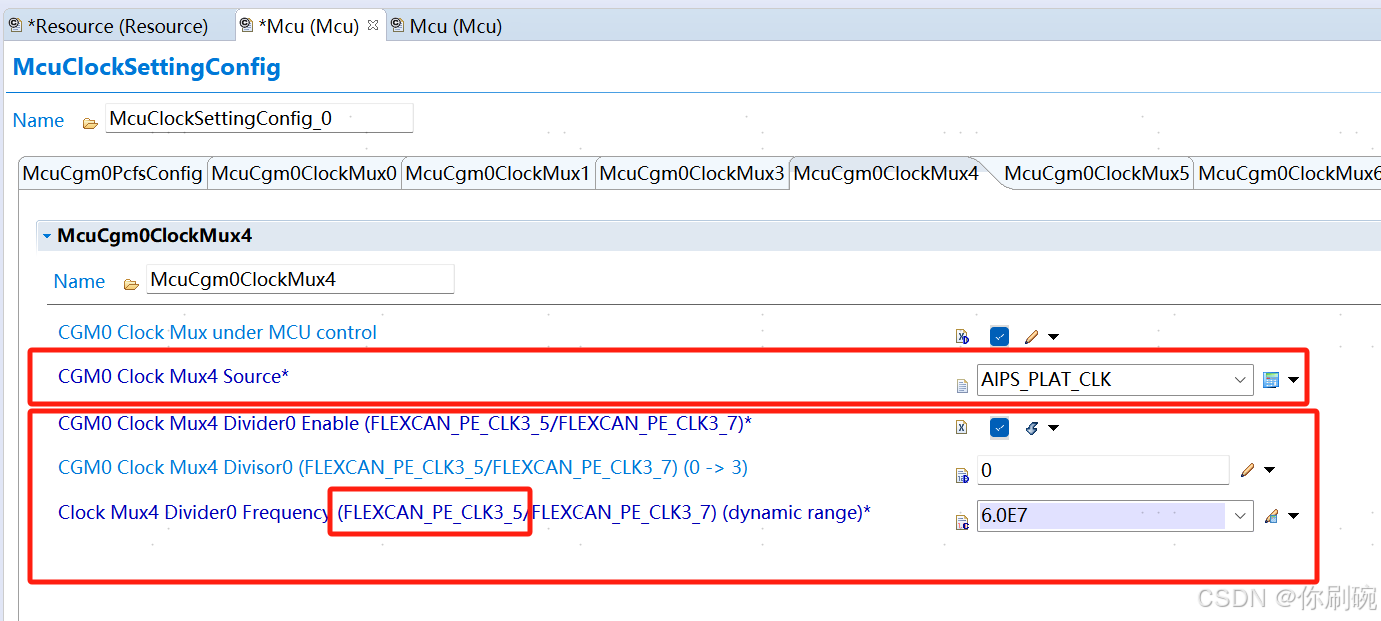Viewport: 1381px width, 621px height.
Task: Open the McuCgm0ClockMux0 tab
Action: [x=304, y=173]
